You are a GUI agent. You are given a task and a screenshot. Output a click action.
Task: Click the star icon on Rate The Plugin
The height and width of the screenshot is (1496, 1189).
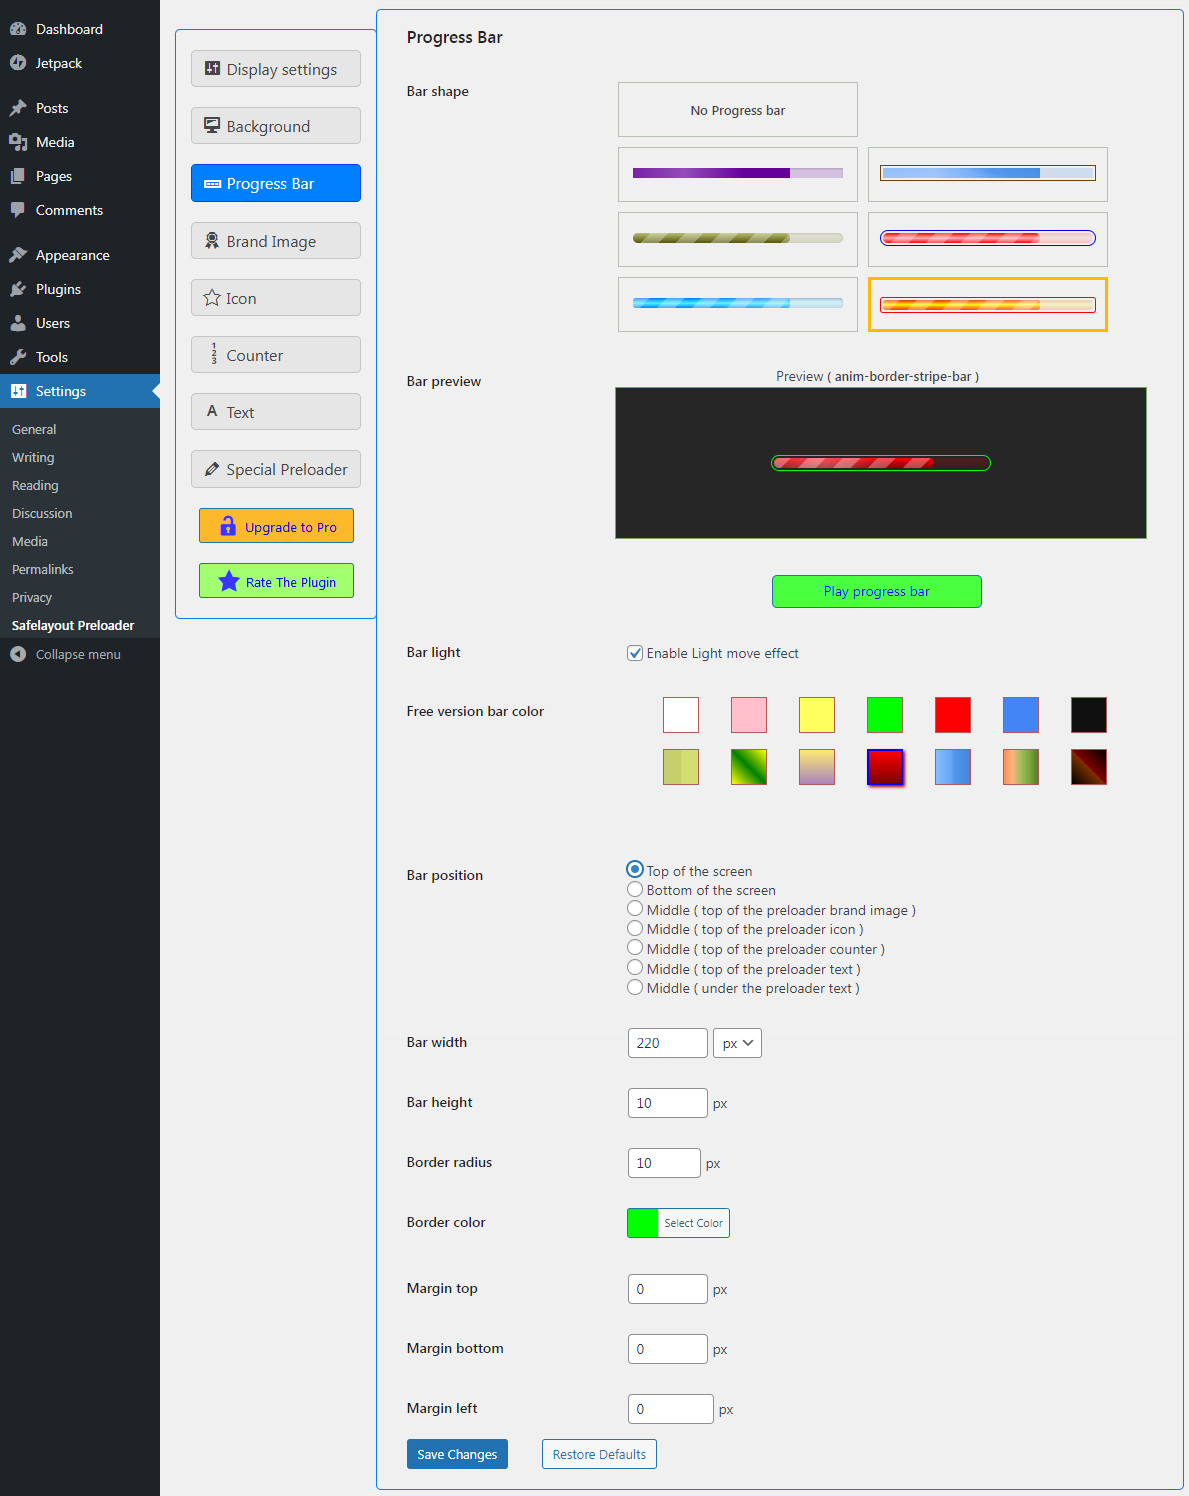(x=229, y=581)
